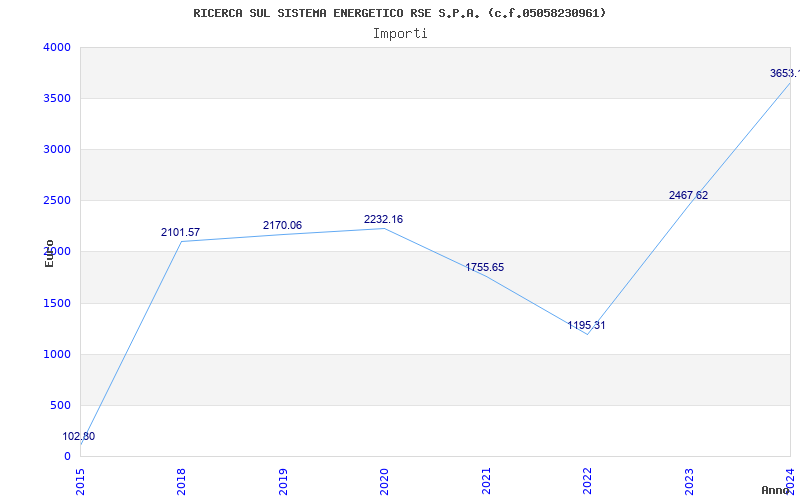Click the Euro y-axis title

49,253
